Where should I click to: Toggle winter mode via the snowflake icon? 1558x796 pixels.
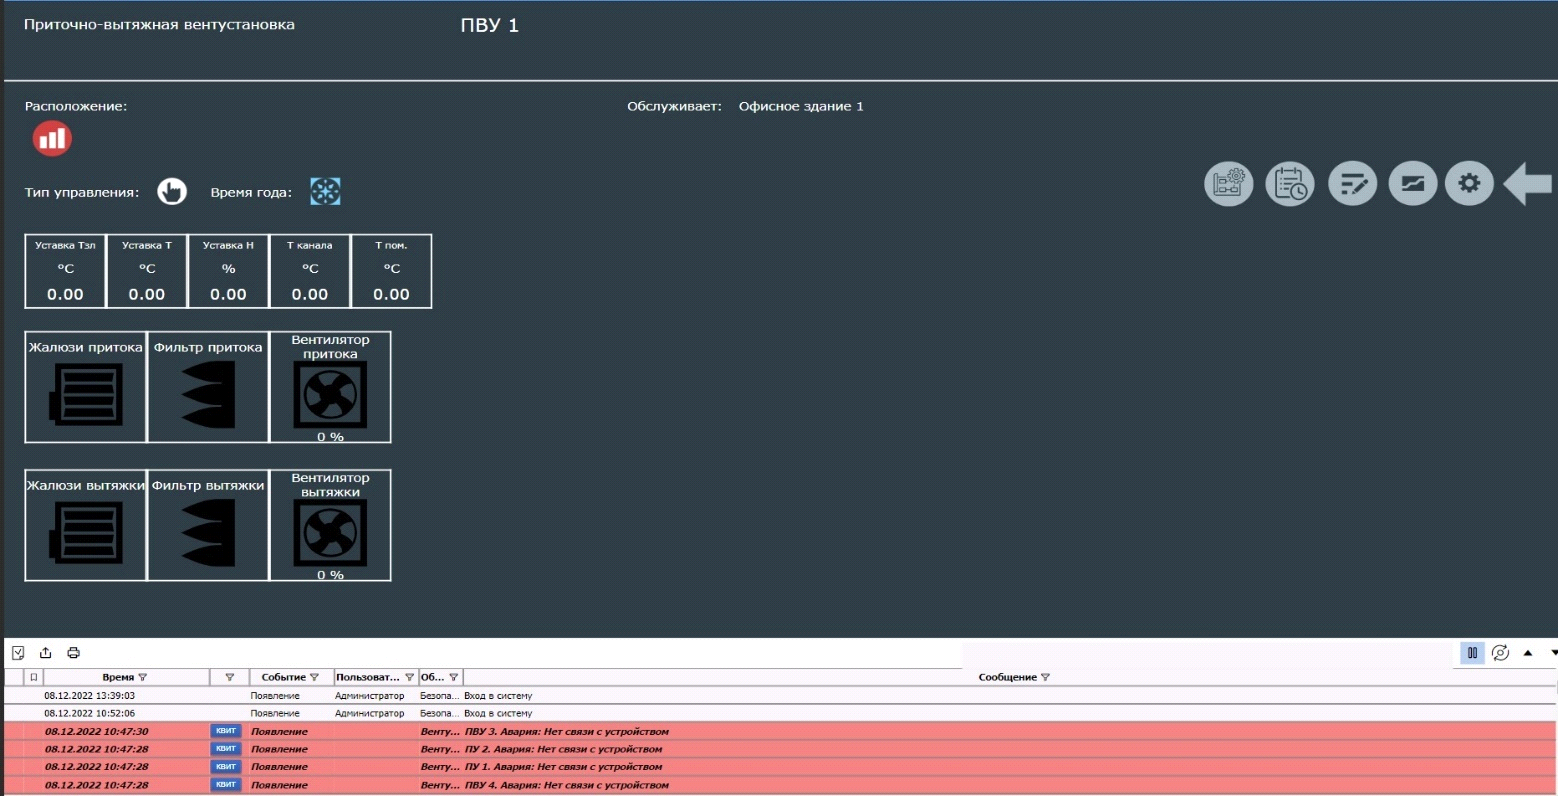point(324,191)
